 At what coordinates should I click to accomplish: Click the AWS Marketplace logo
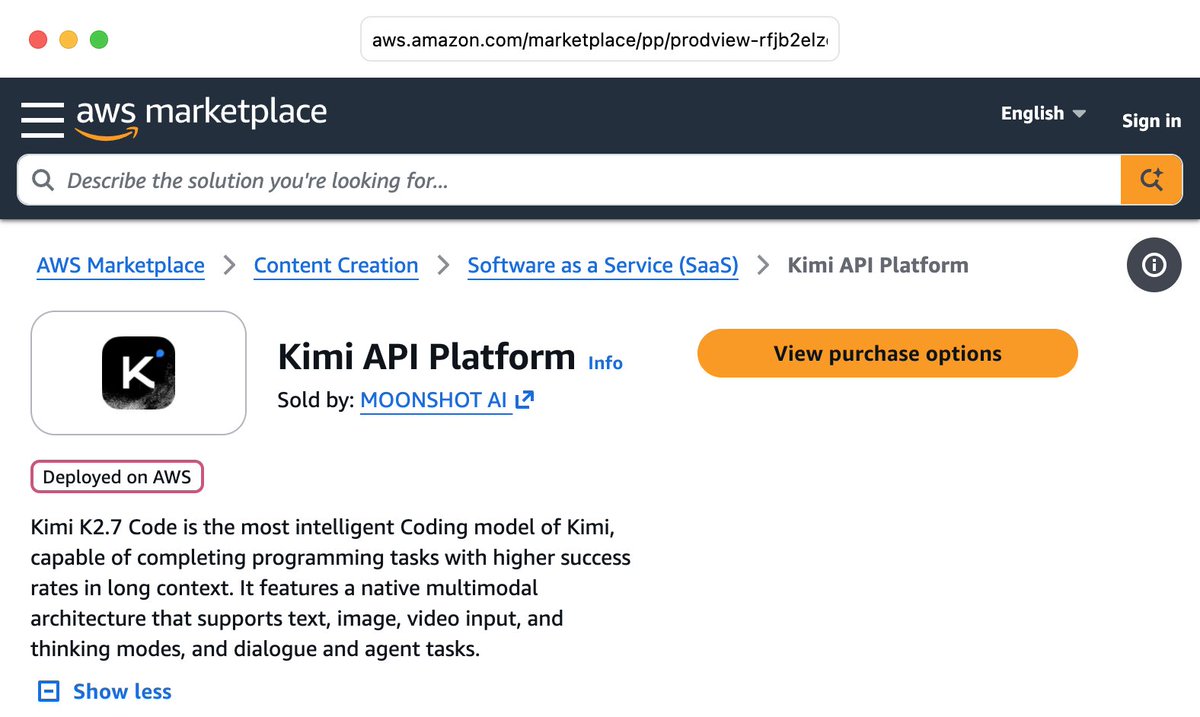click(201, 117)
